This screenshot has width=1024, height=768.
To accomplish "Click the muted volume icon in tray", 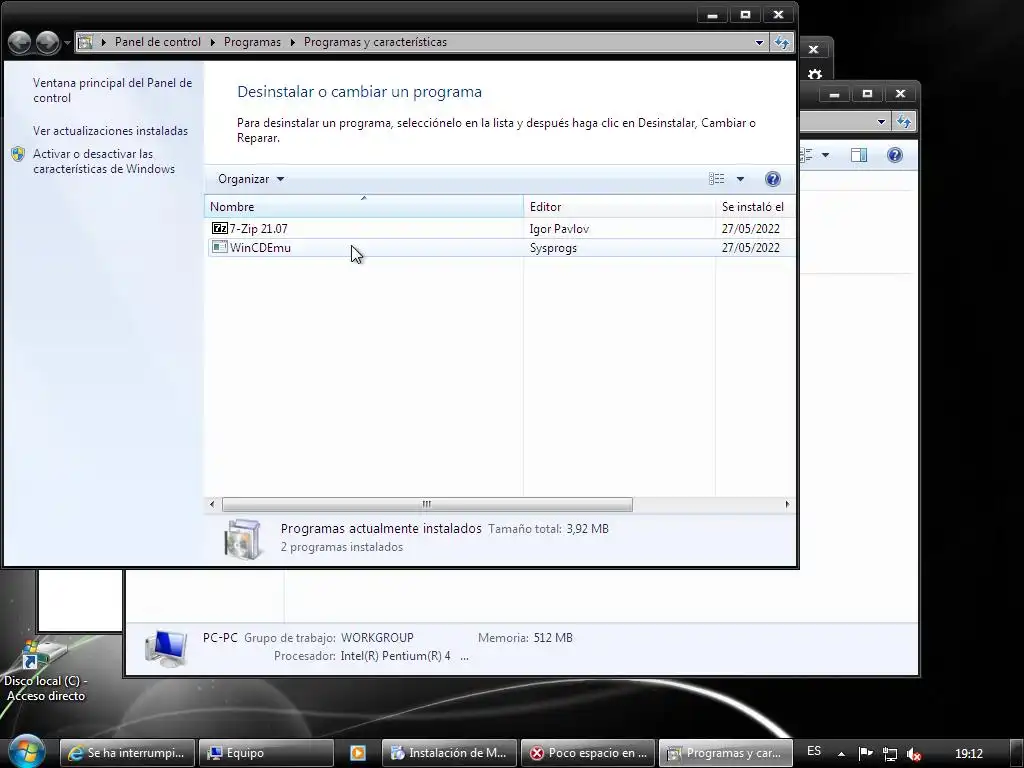I will 914,754.
